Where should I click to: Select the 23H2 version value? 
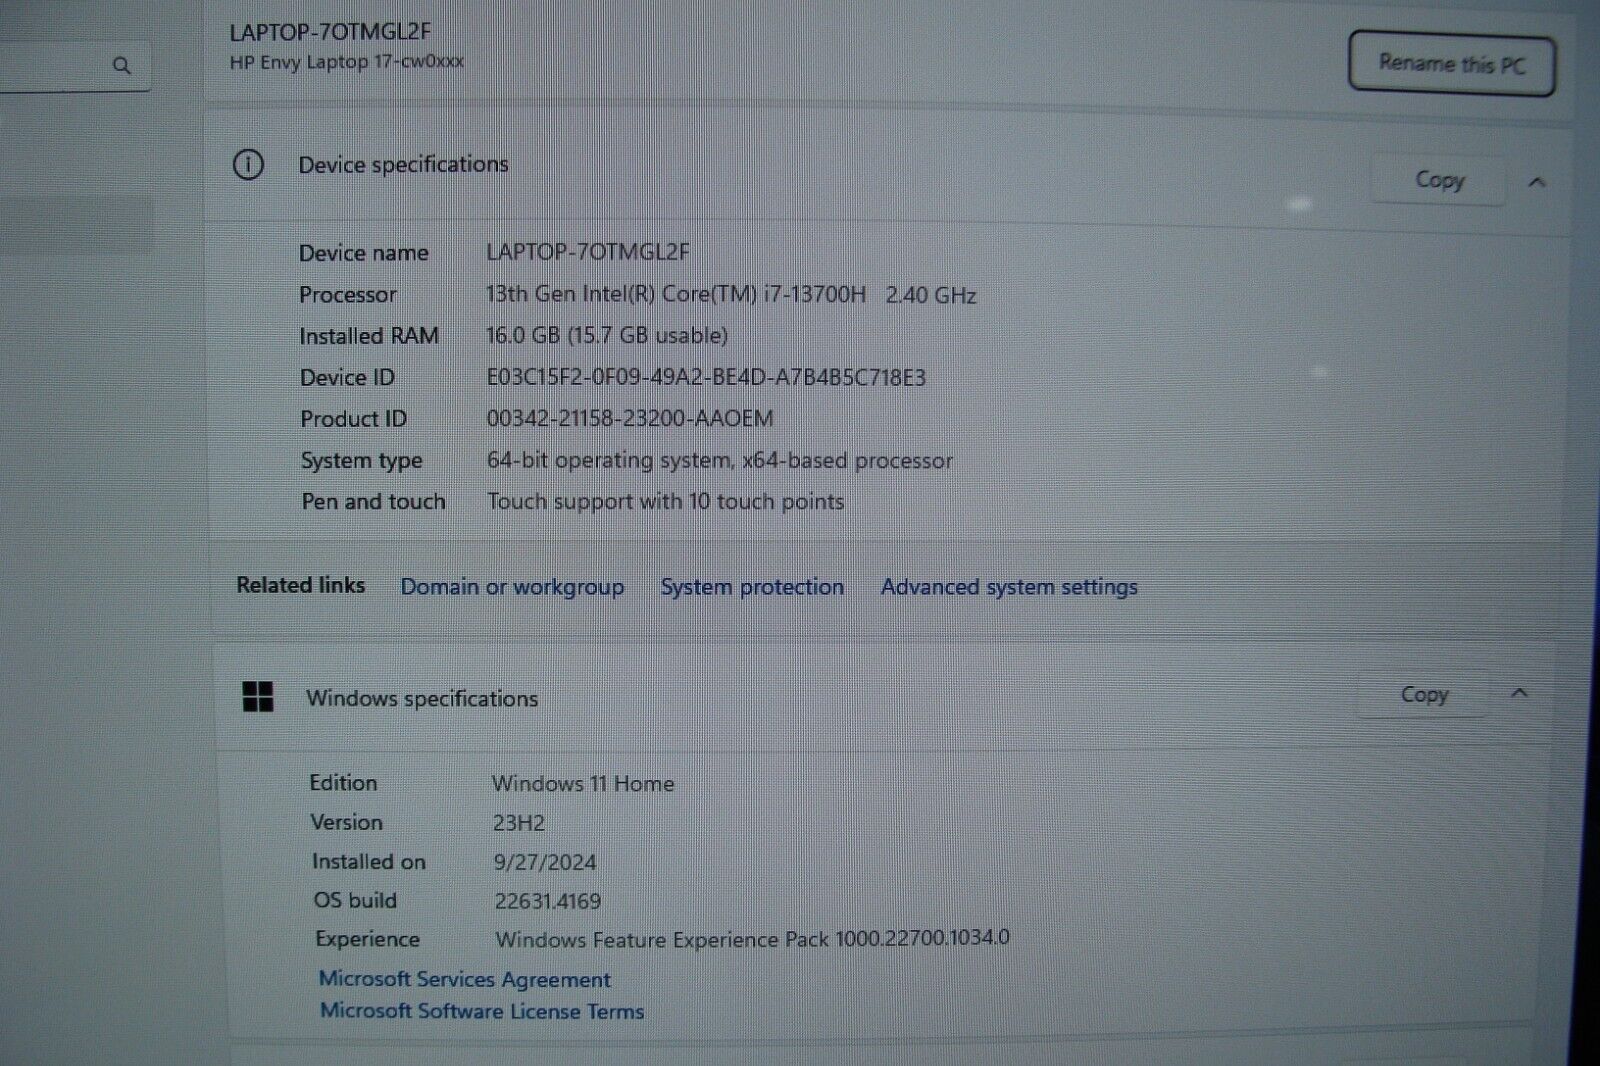pos(519,823)
